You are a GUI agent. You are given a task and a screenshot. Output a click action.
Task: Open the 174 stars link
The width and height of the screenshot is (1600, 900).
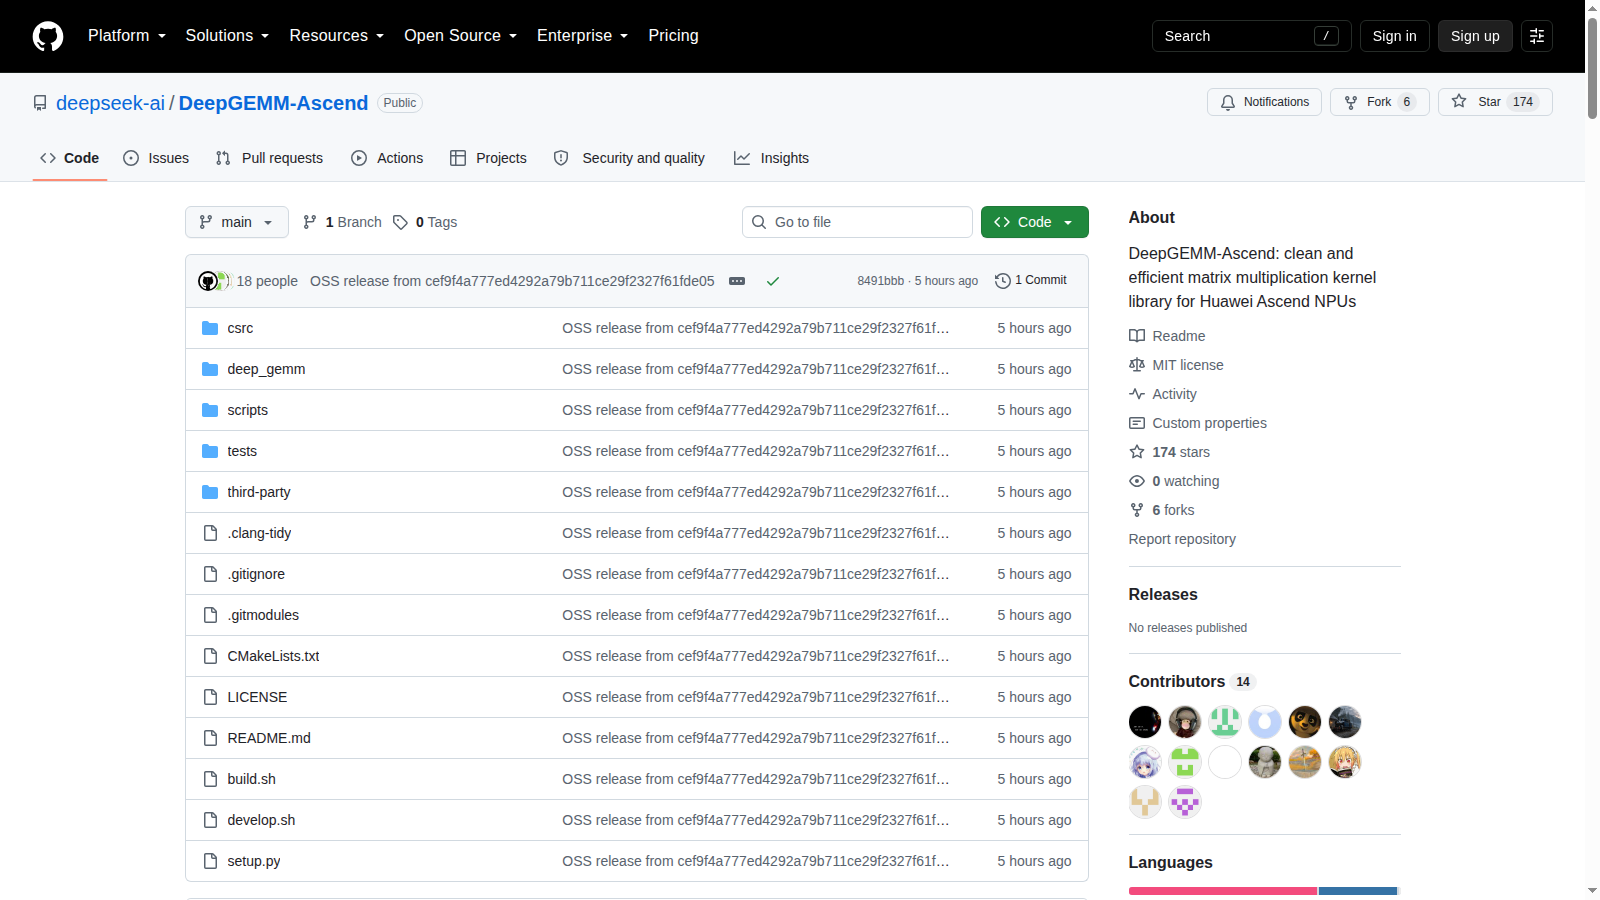click(x=1169, y=452)
